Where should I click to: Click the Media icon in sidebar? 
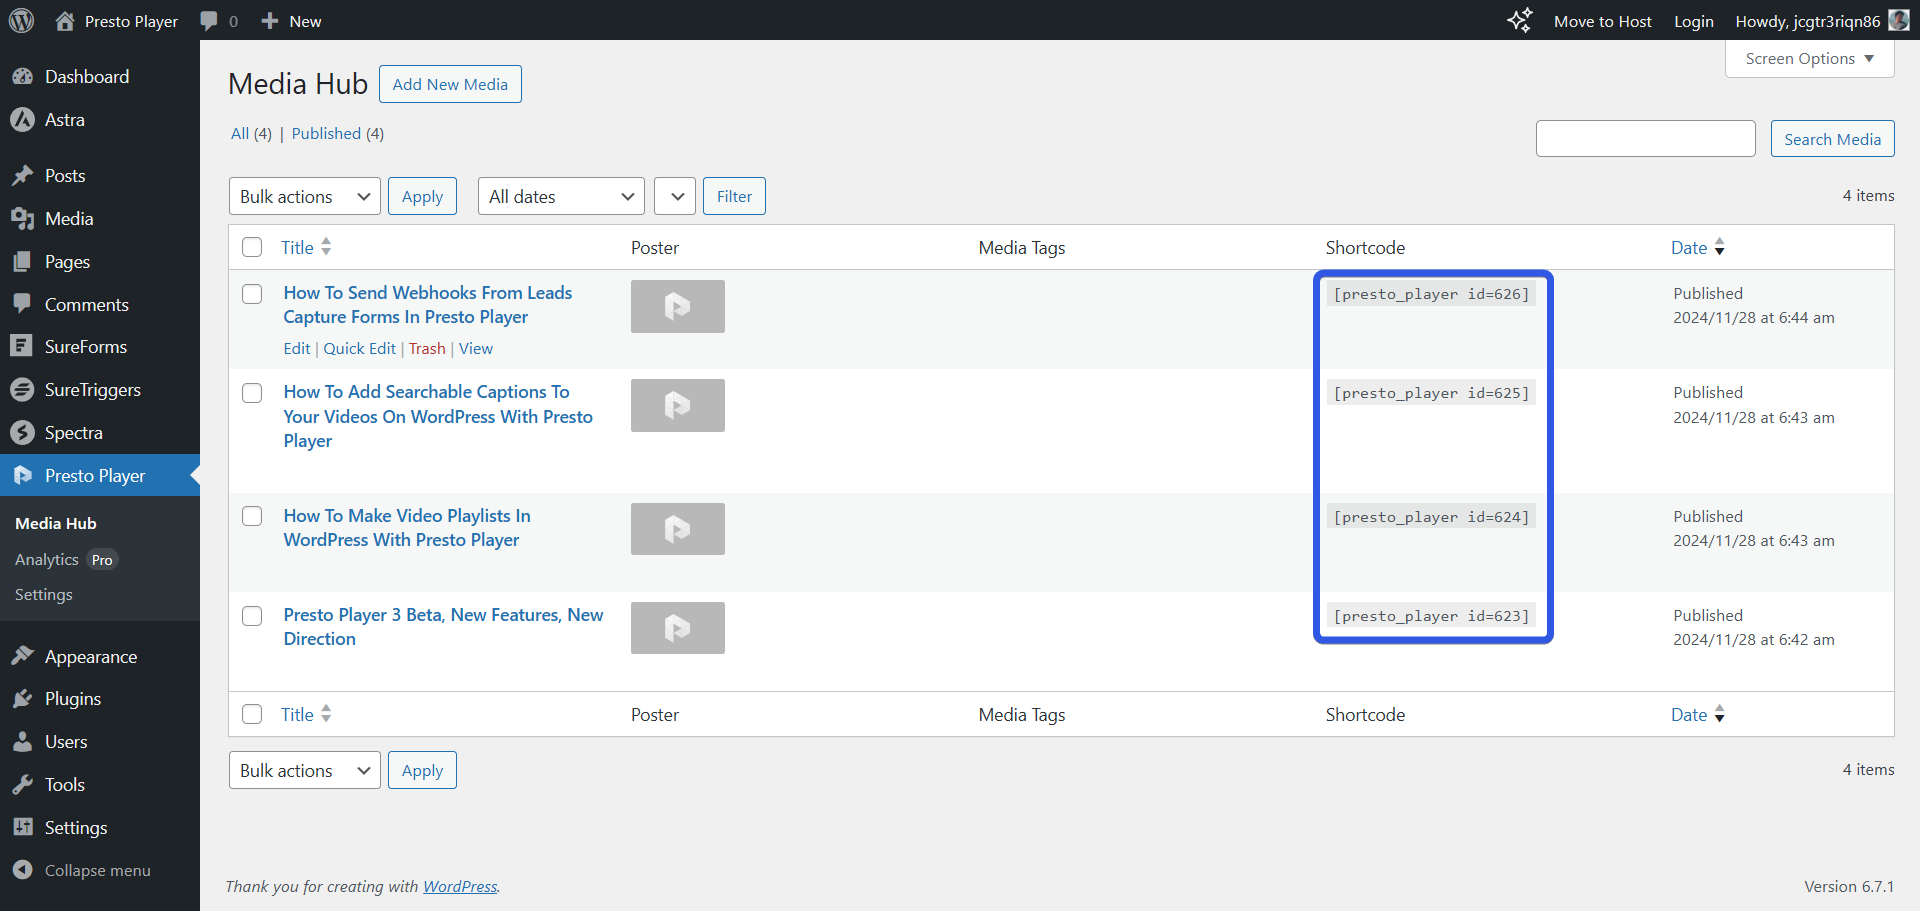(x=22, y=219)
